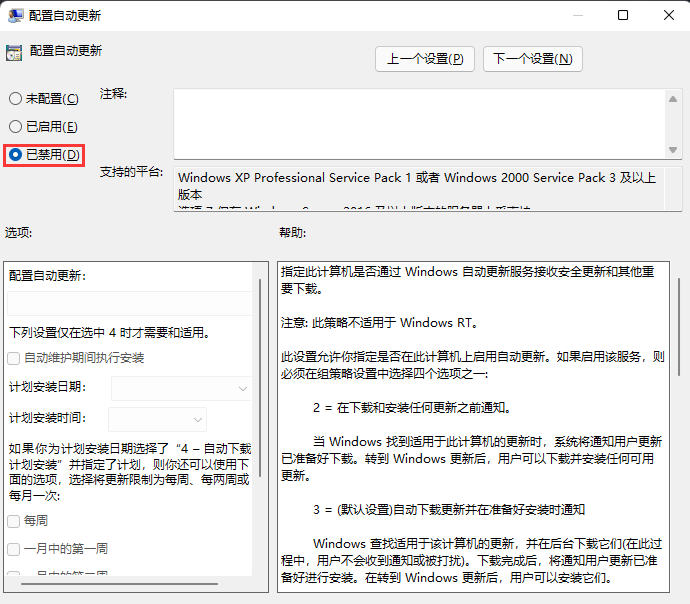
Task: Select the 已禁用 radio option
Action: pos(15,155)
